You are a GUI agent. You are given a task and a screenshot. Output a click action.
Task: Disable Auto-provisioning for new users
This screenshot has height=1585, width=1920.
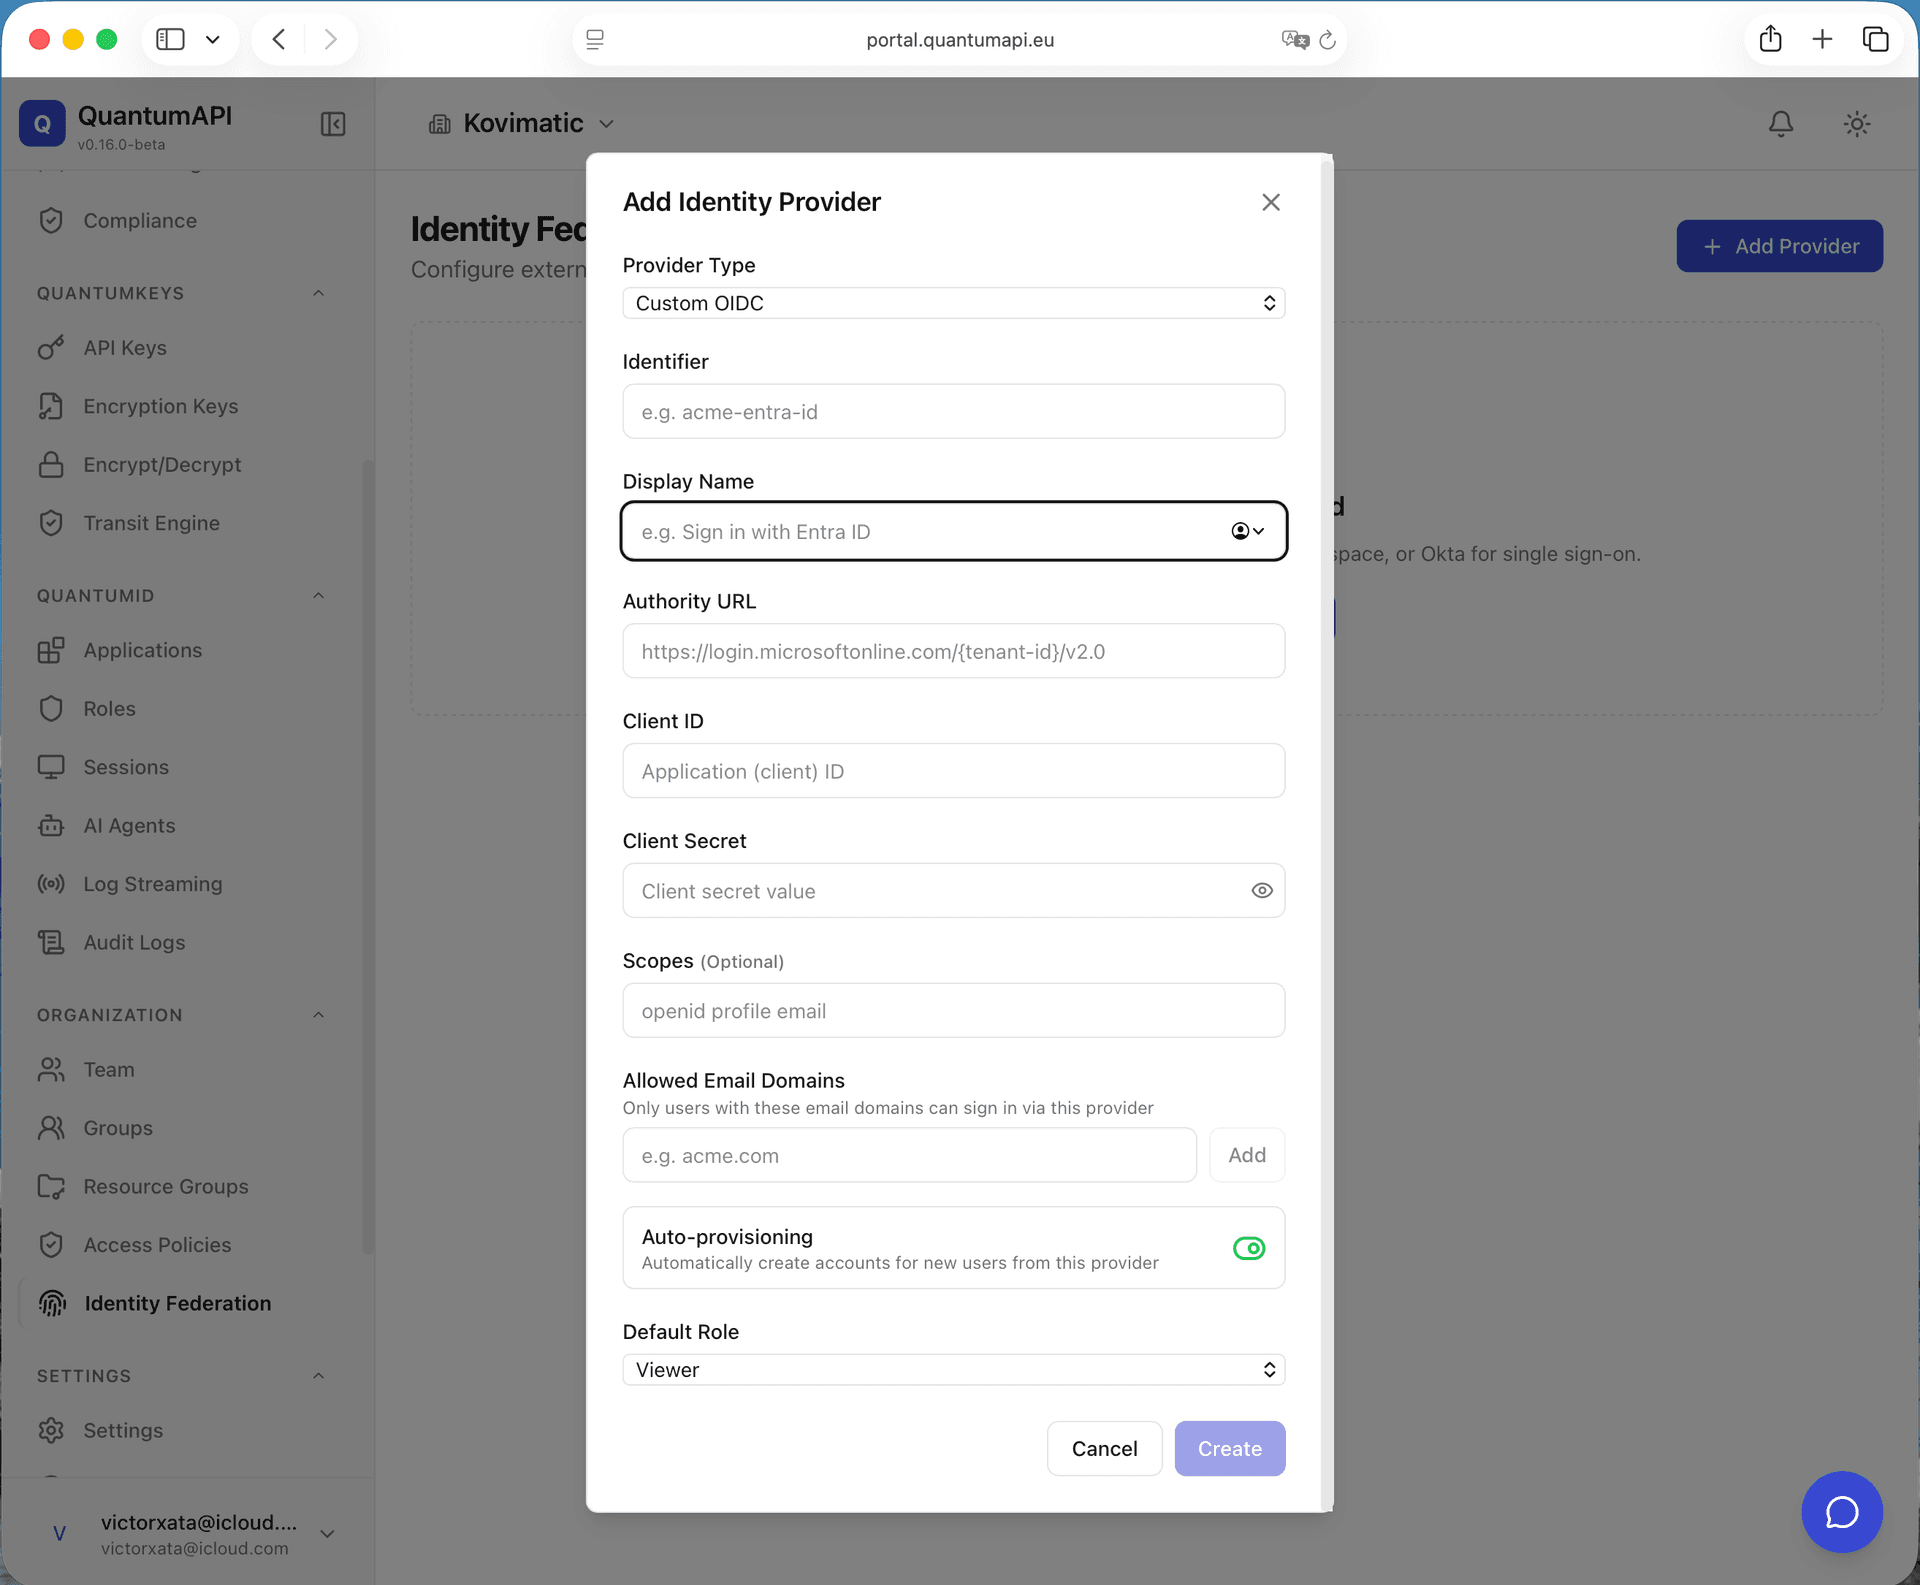point(1248,1248)
